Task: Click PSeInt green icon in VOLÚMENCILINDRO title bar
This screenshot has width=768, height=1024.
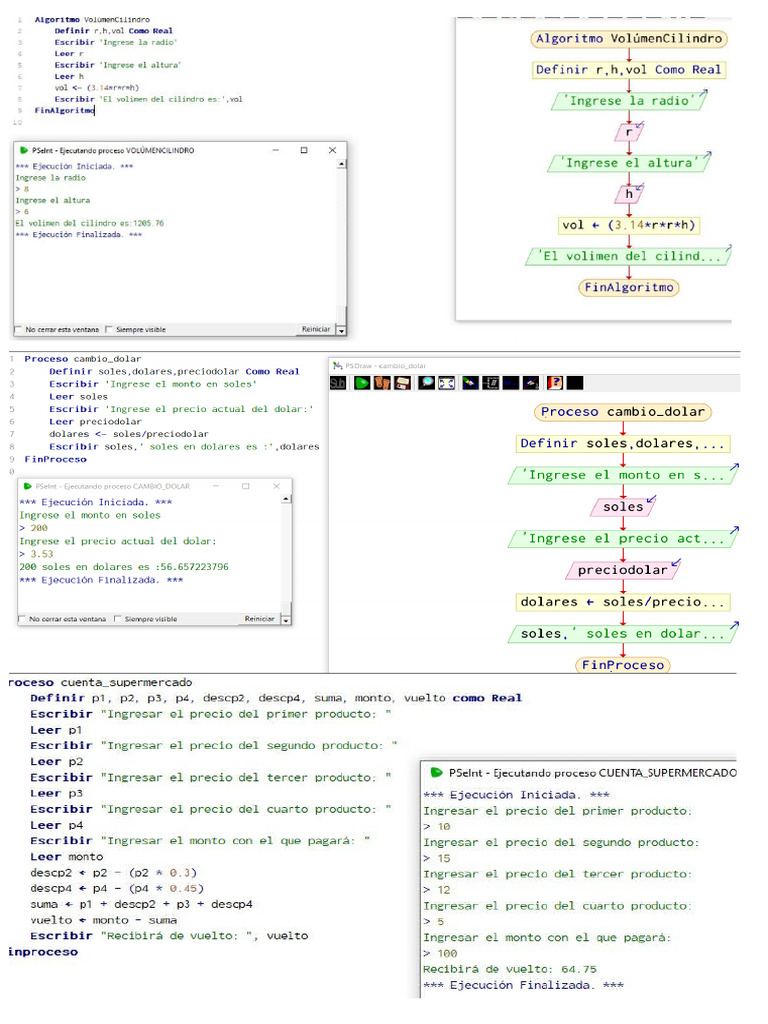Action: [23, 150]
